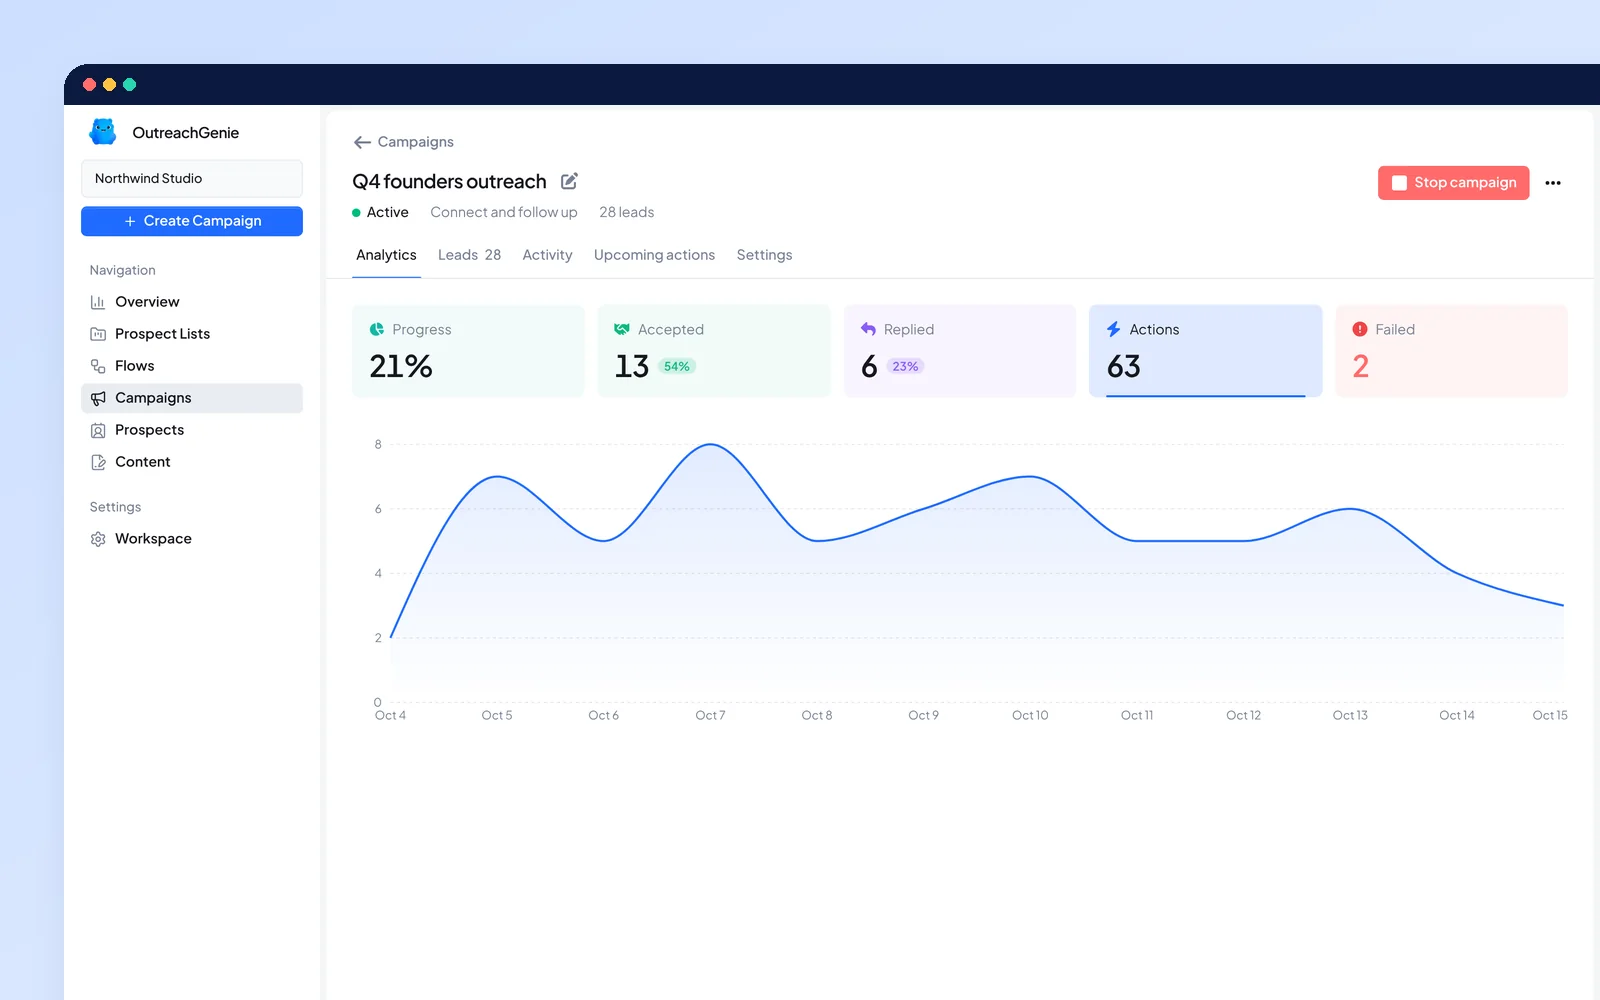
Task: Click the Failed red alert icon
Action: [x=1360, y=329]
